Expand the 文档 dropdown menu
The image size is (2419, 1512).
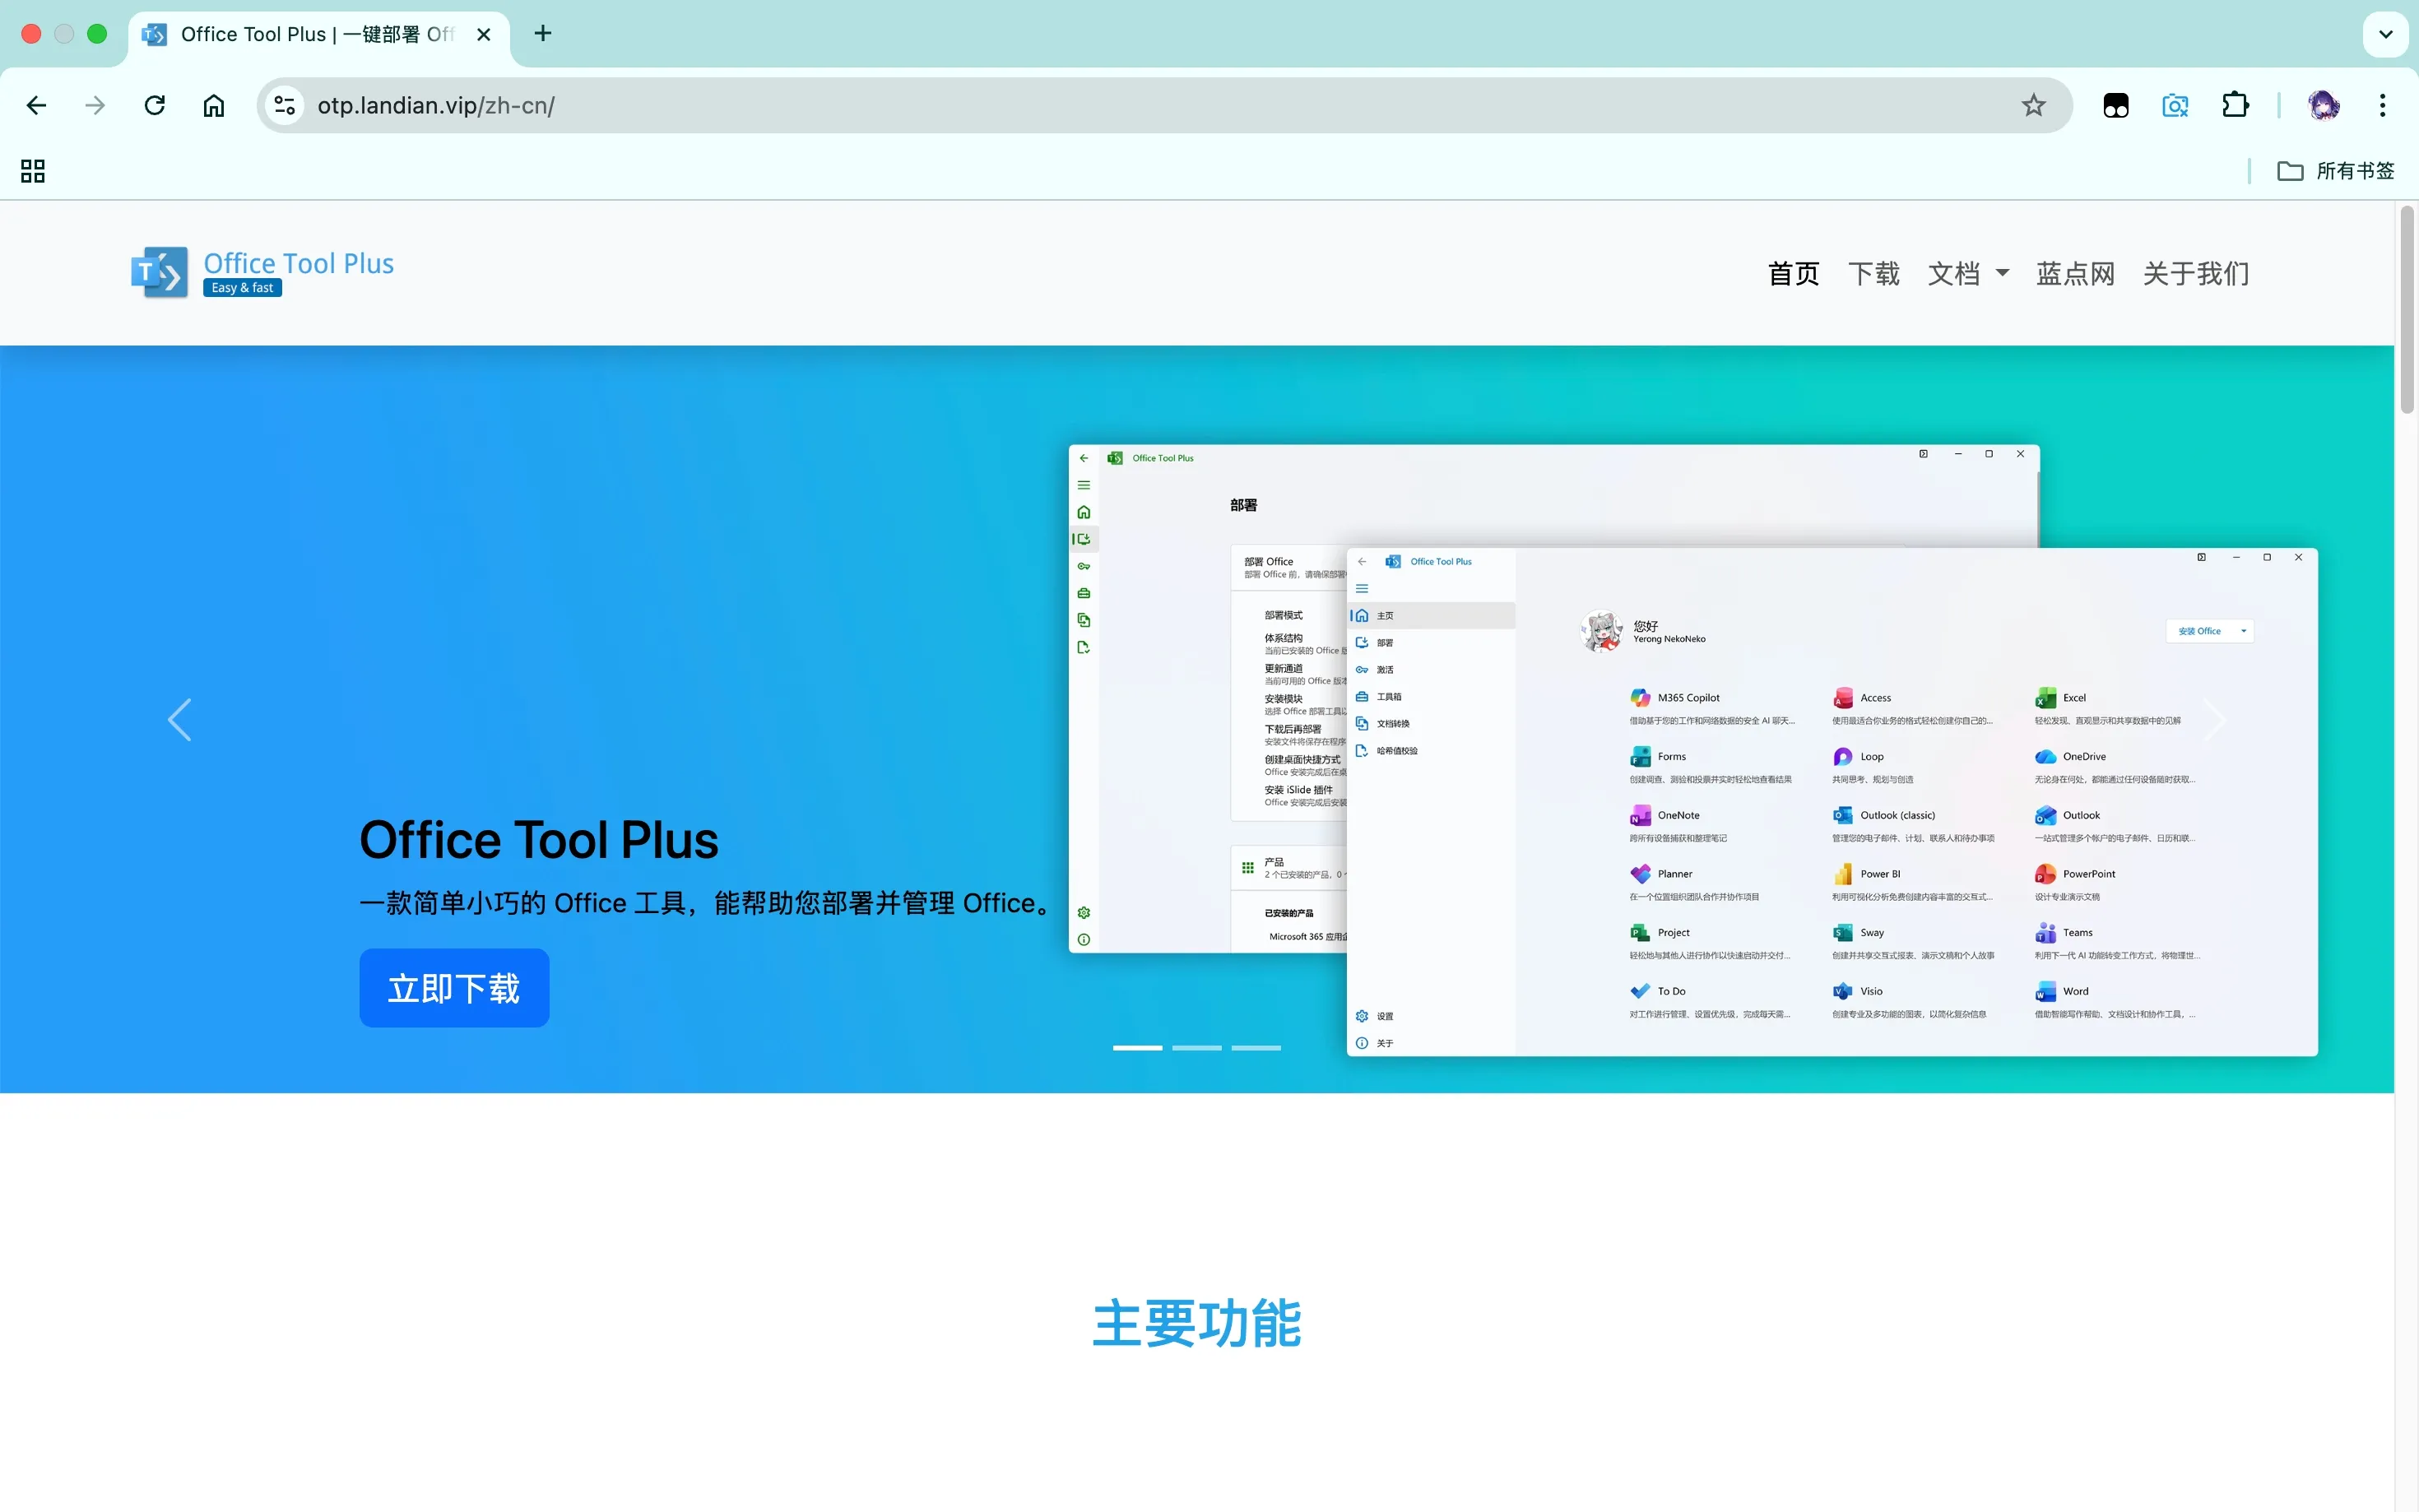tap(1968, 273)
